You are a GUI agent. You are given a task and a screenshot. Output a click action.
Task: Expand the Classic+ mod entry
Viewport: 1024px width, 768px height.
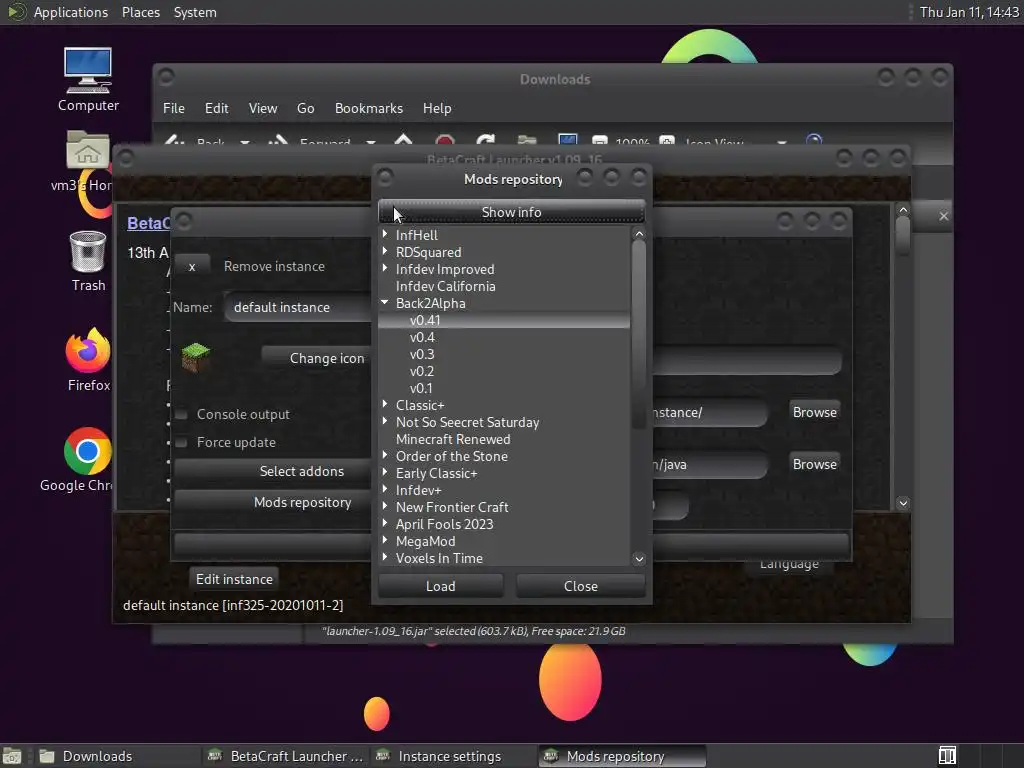click(x=385, y=404)
